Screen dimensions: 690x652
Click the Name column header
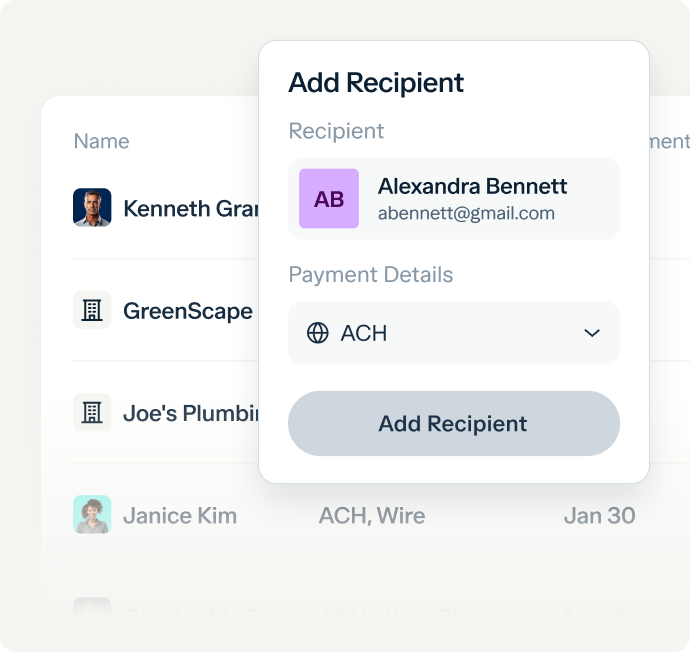tap(102, 141)
